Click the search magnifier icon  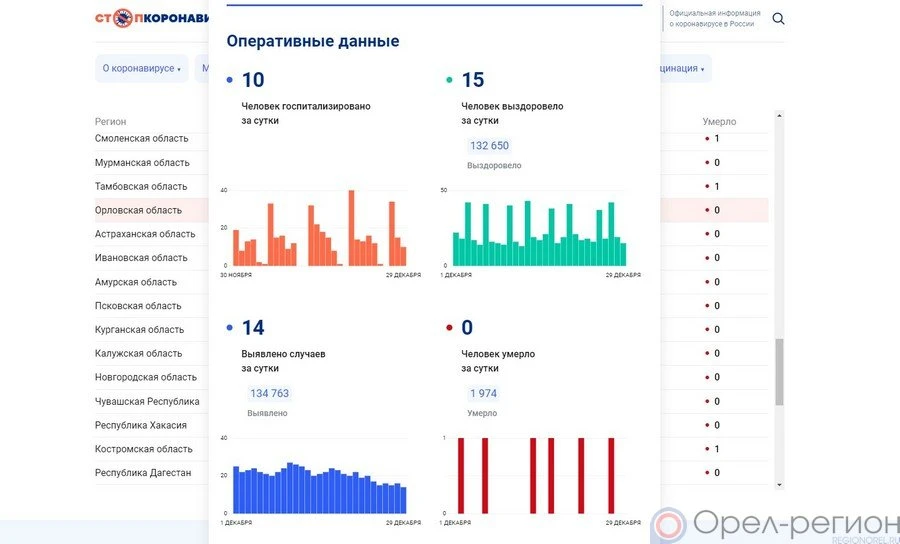pos(778,19)
